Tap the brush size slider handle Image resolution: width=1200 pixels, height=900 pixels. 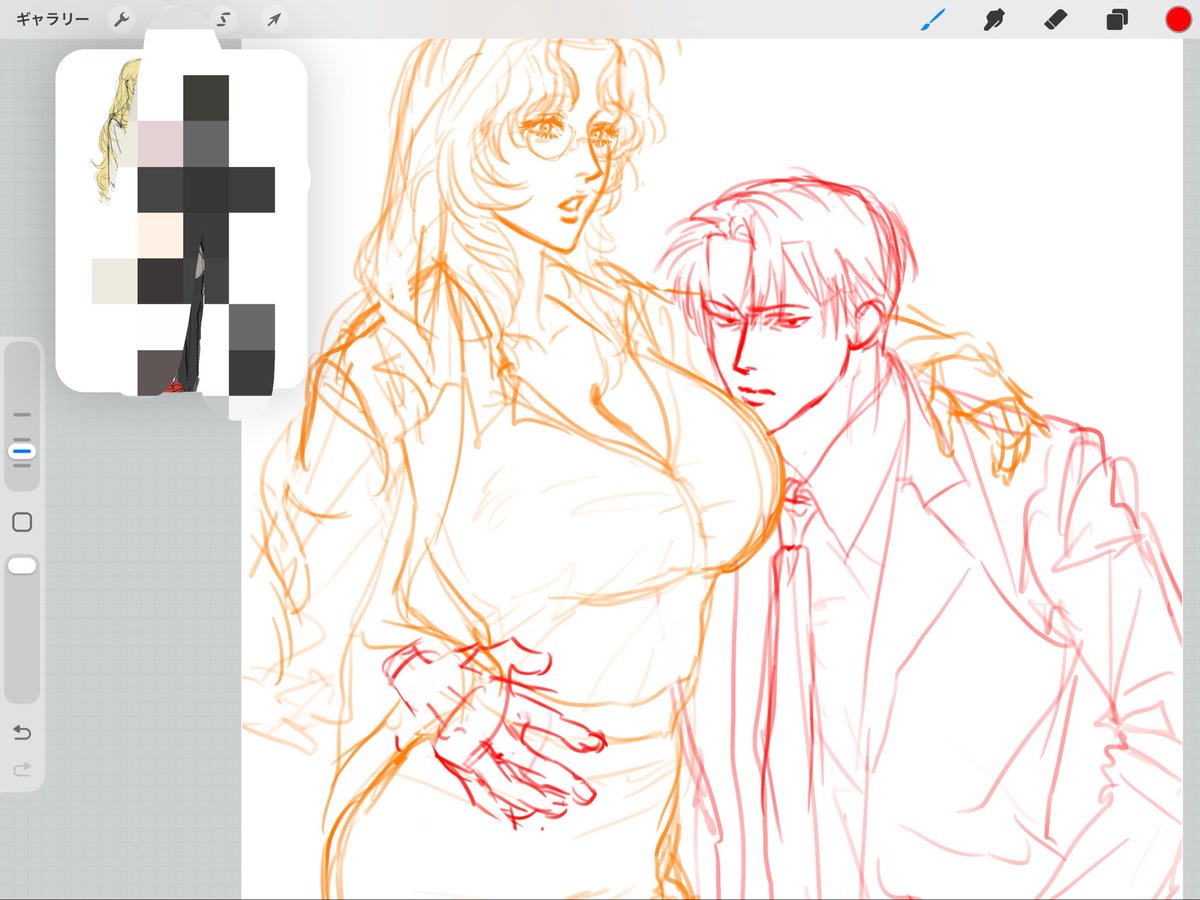point(22,452)
